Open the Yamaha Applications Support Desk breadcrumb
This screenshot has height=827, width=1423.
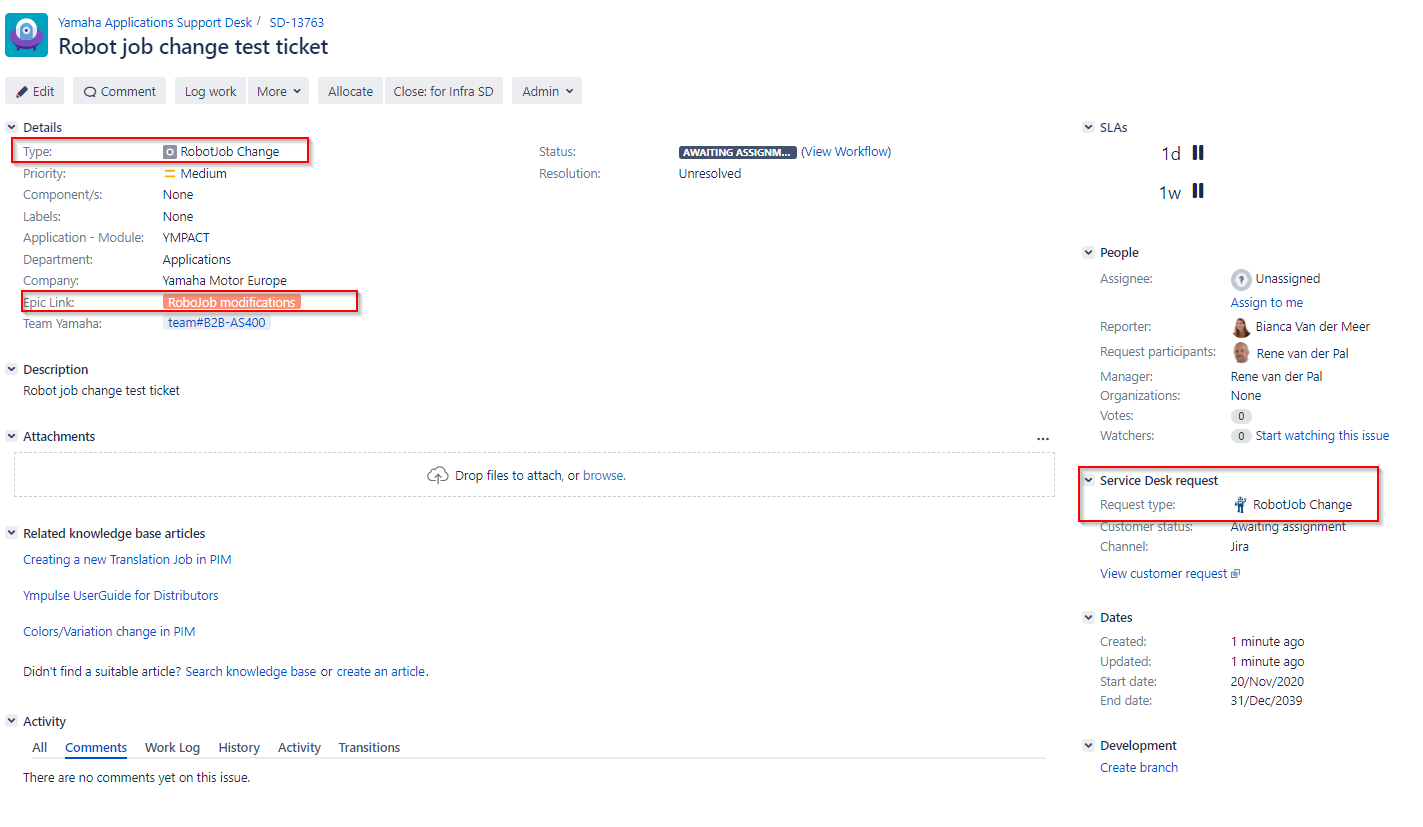(155, 22)
